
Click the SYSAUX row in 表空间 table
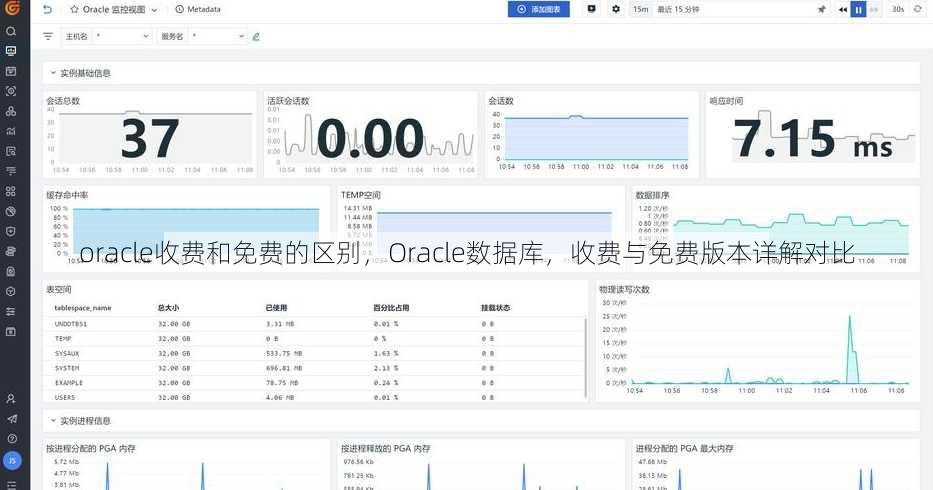(x=315, y=353)
